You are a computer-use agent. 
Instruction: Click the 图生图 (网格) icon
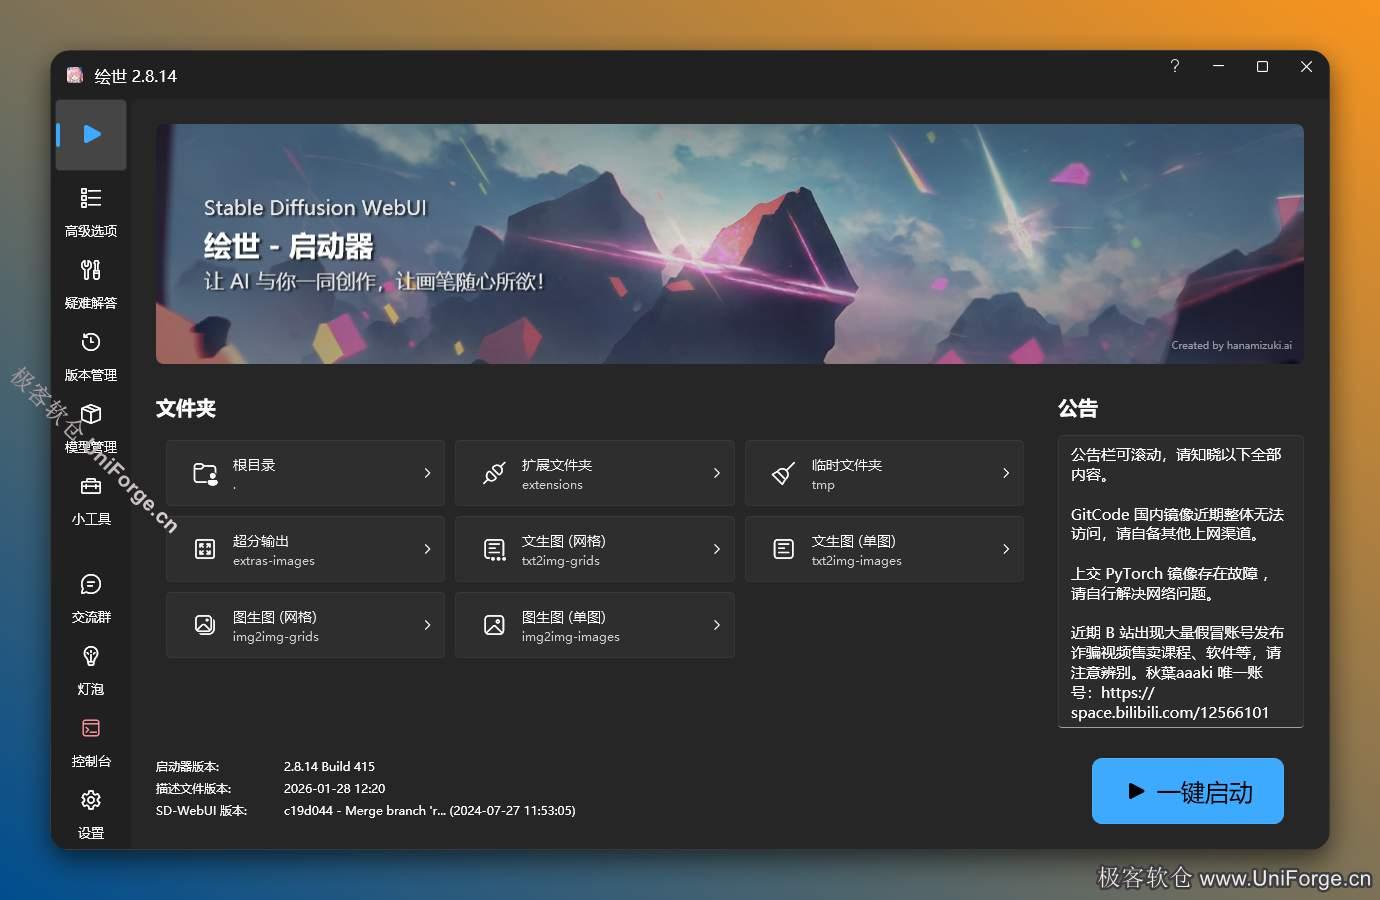205,625
